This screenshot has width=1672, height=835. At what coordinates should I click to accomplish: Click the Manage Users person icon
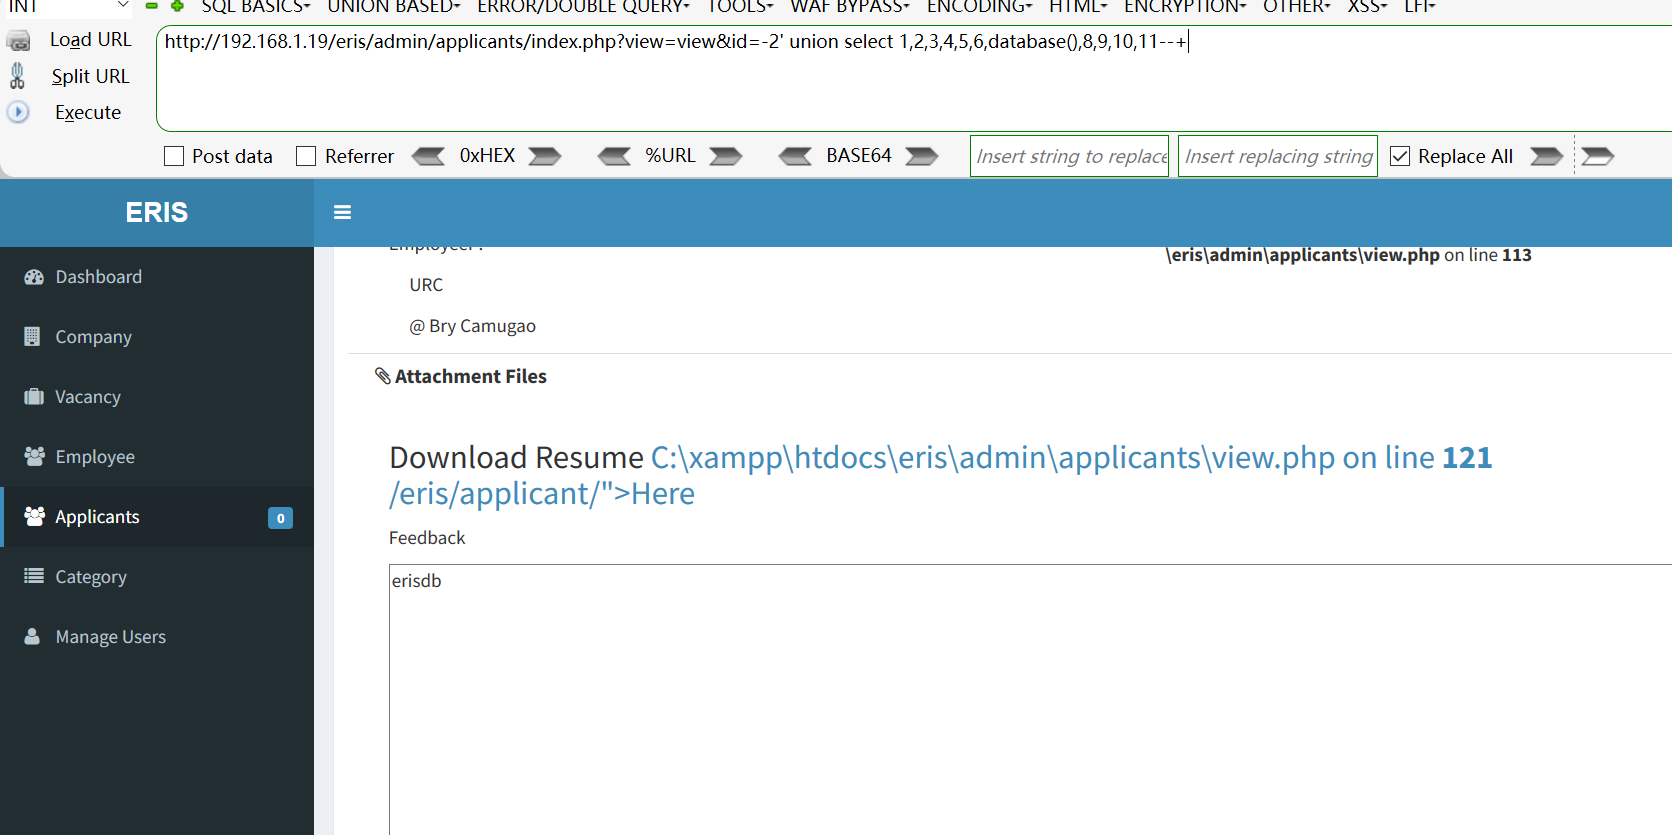[x=32, y=636]
